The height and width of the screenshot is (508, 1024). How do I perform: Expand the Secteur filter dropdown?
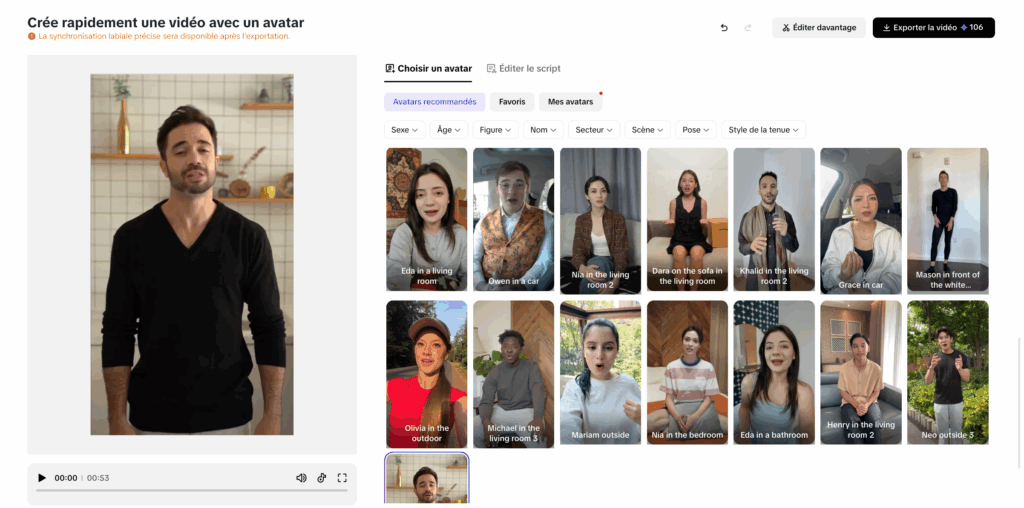point(594,130)
